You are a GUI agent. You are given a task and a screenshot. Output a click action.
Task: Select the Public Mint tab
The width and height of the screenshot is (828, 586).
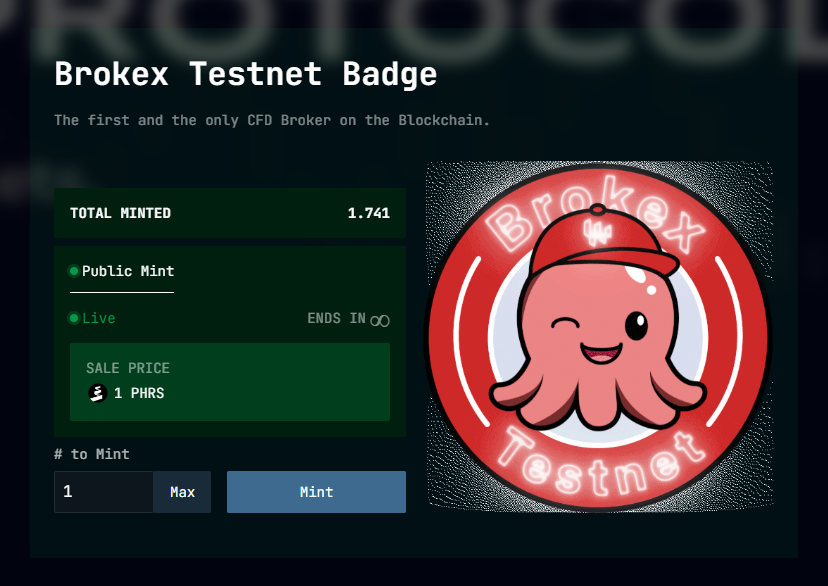pos(122,271)
